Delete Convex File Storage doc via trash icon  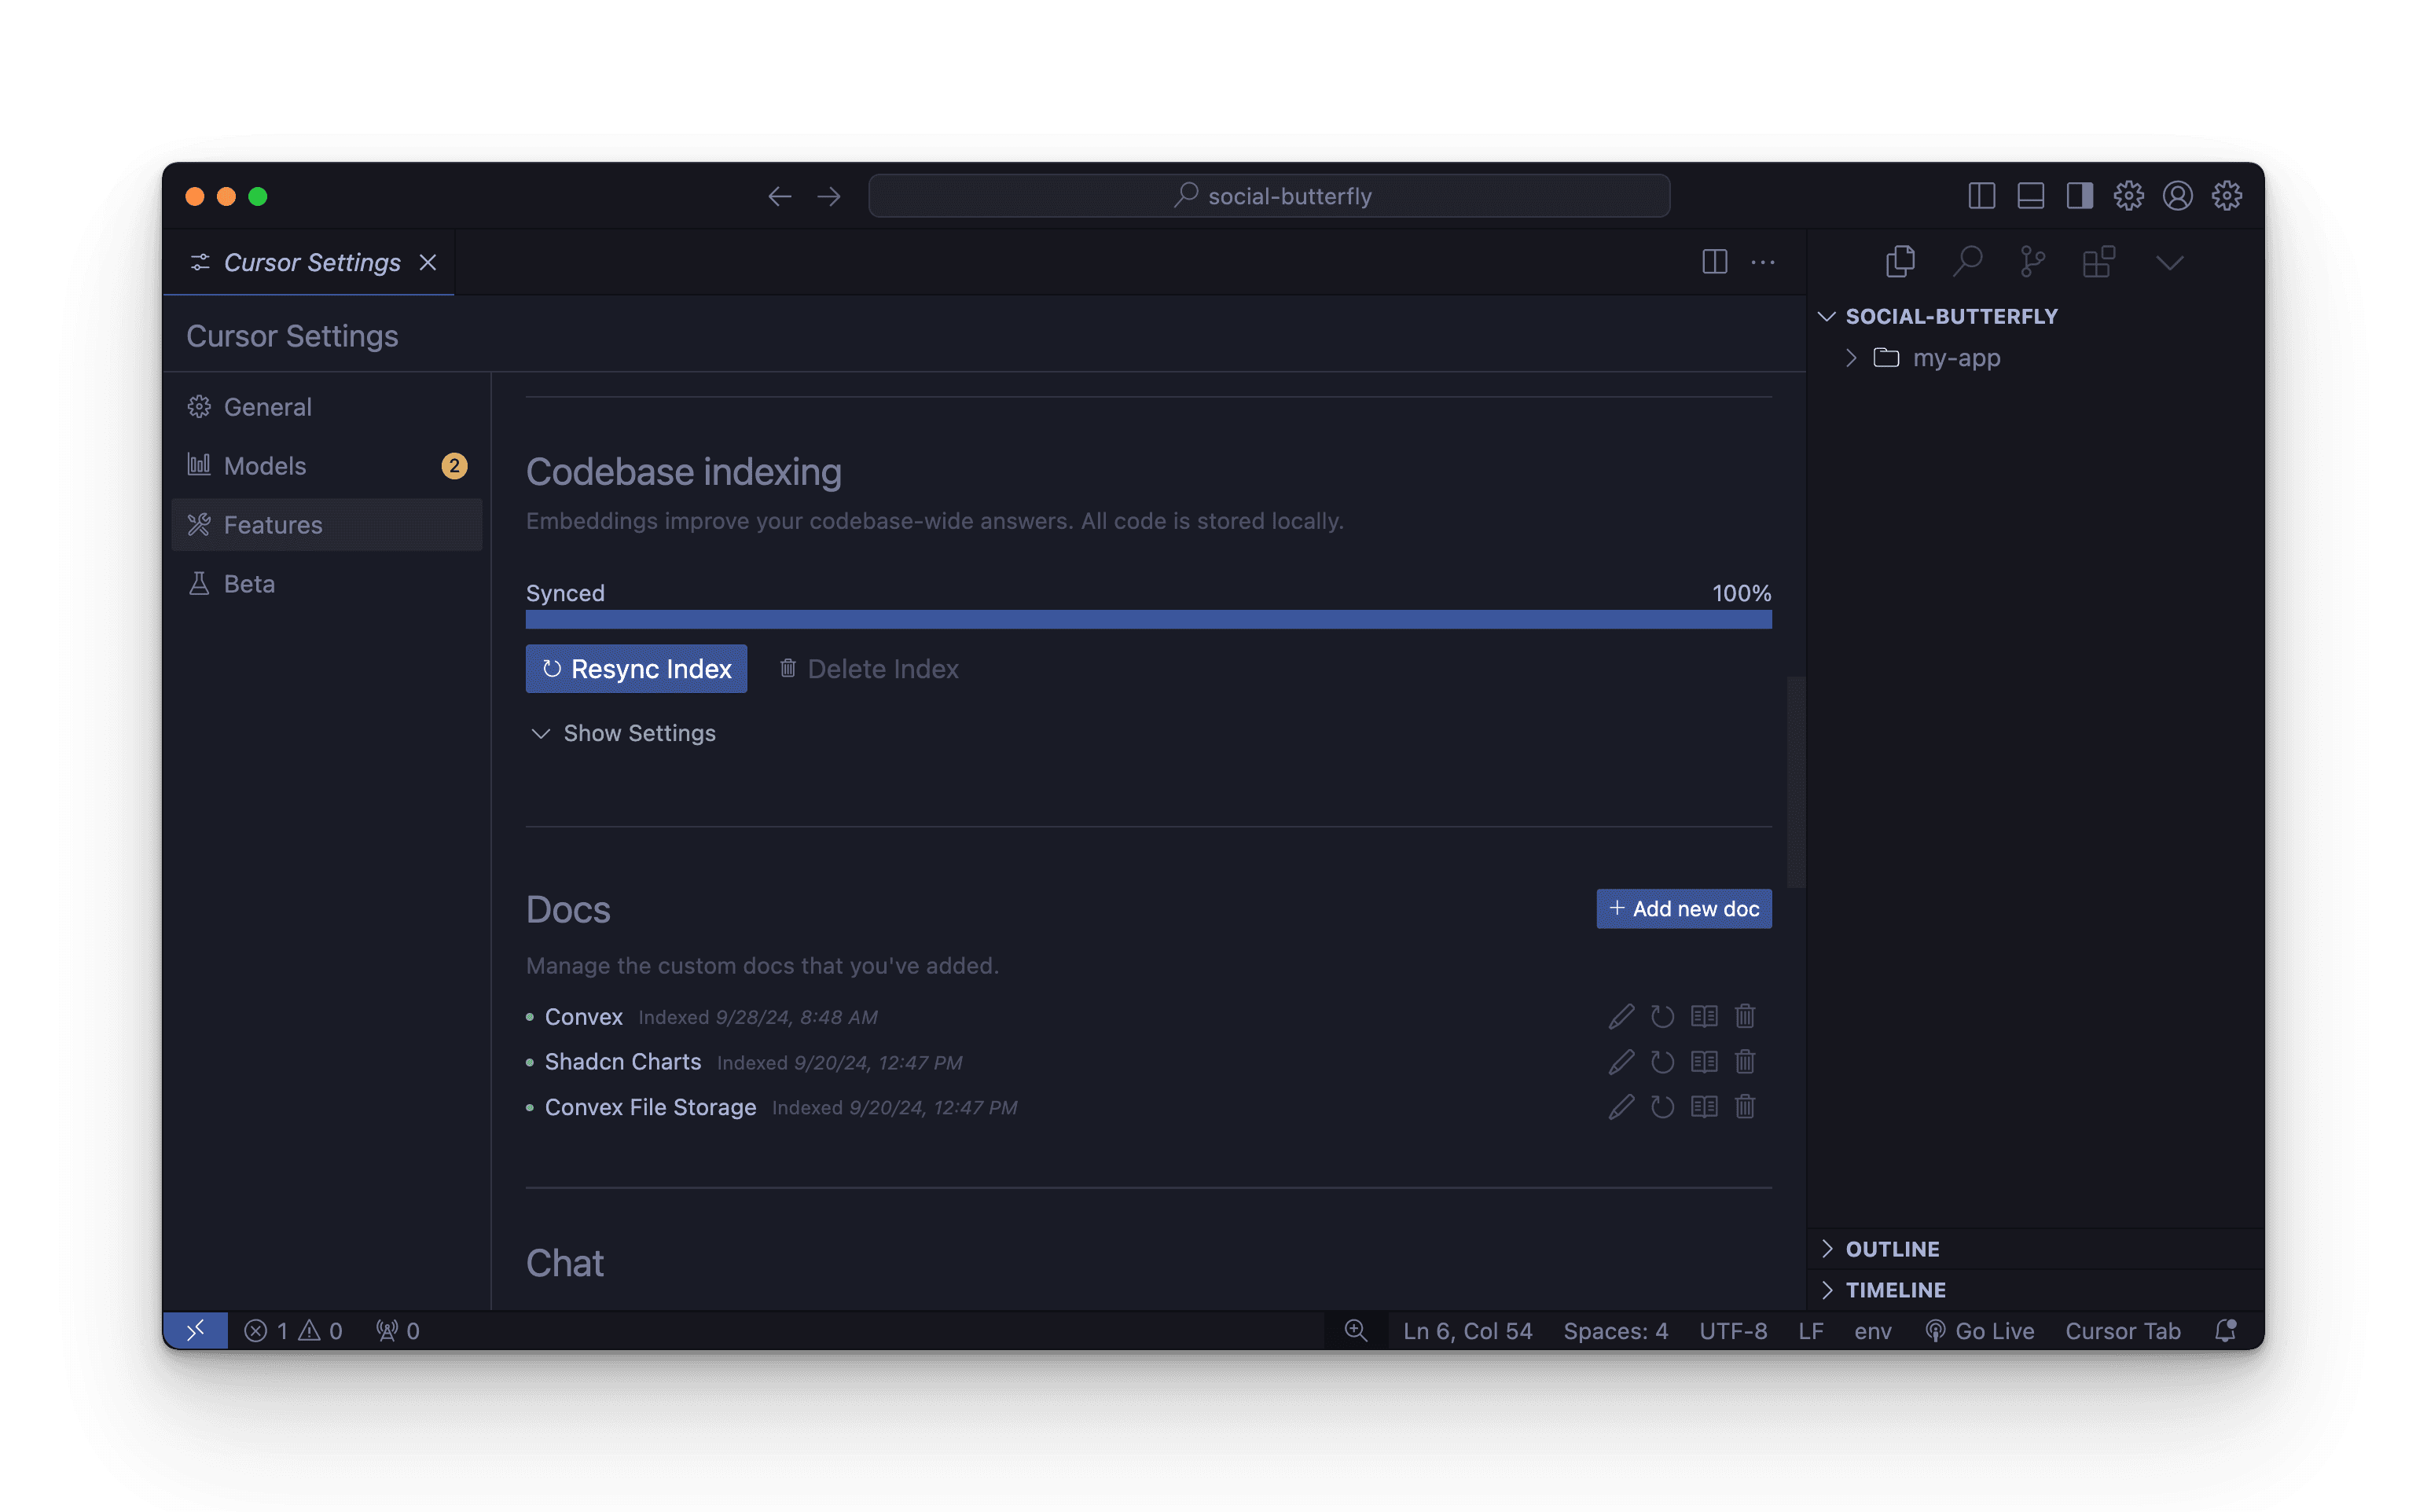pos(1745,1107)
